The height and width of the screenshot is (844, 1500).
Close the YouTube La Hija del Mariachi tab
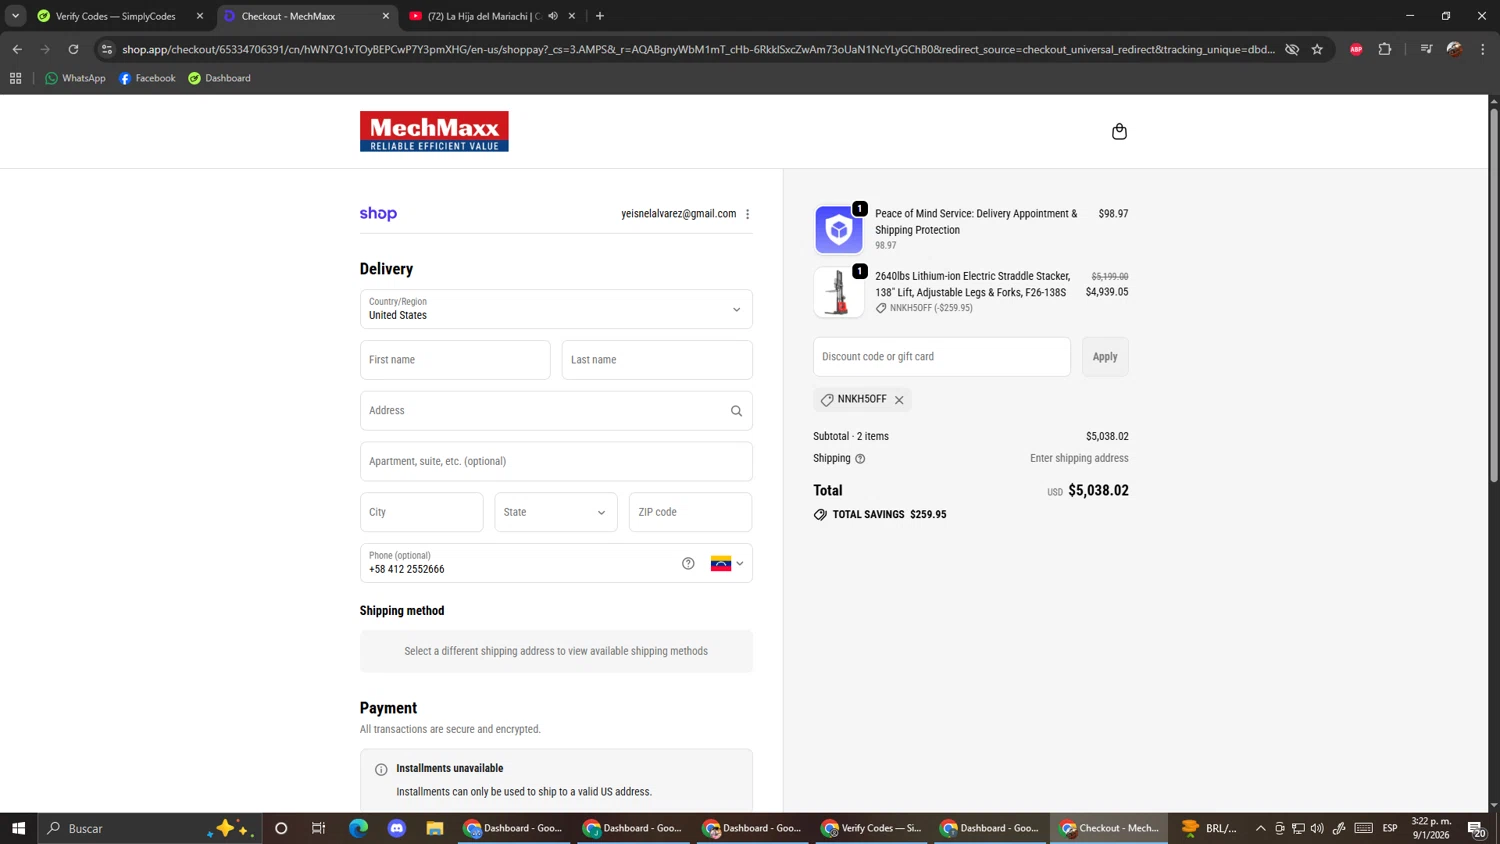click(572, 16)
